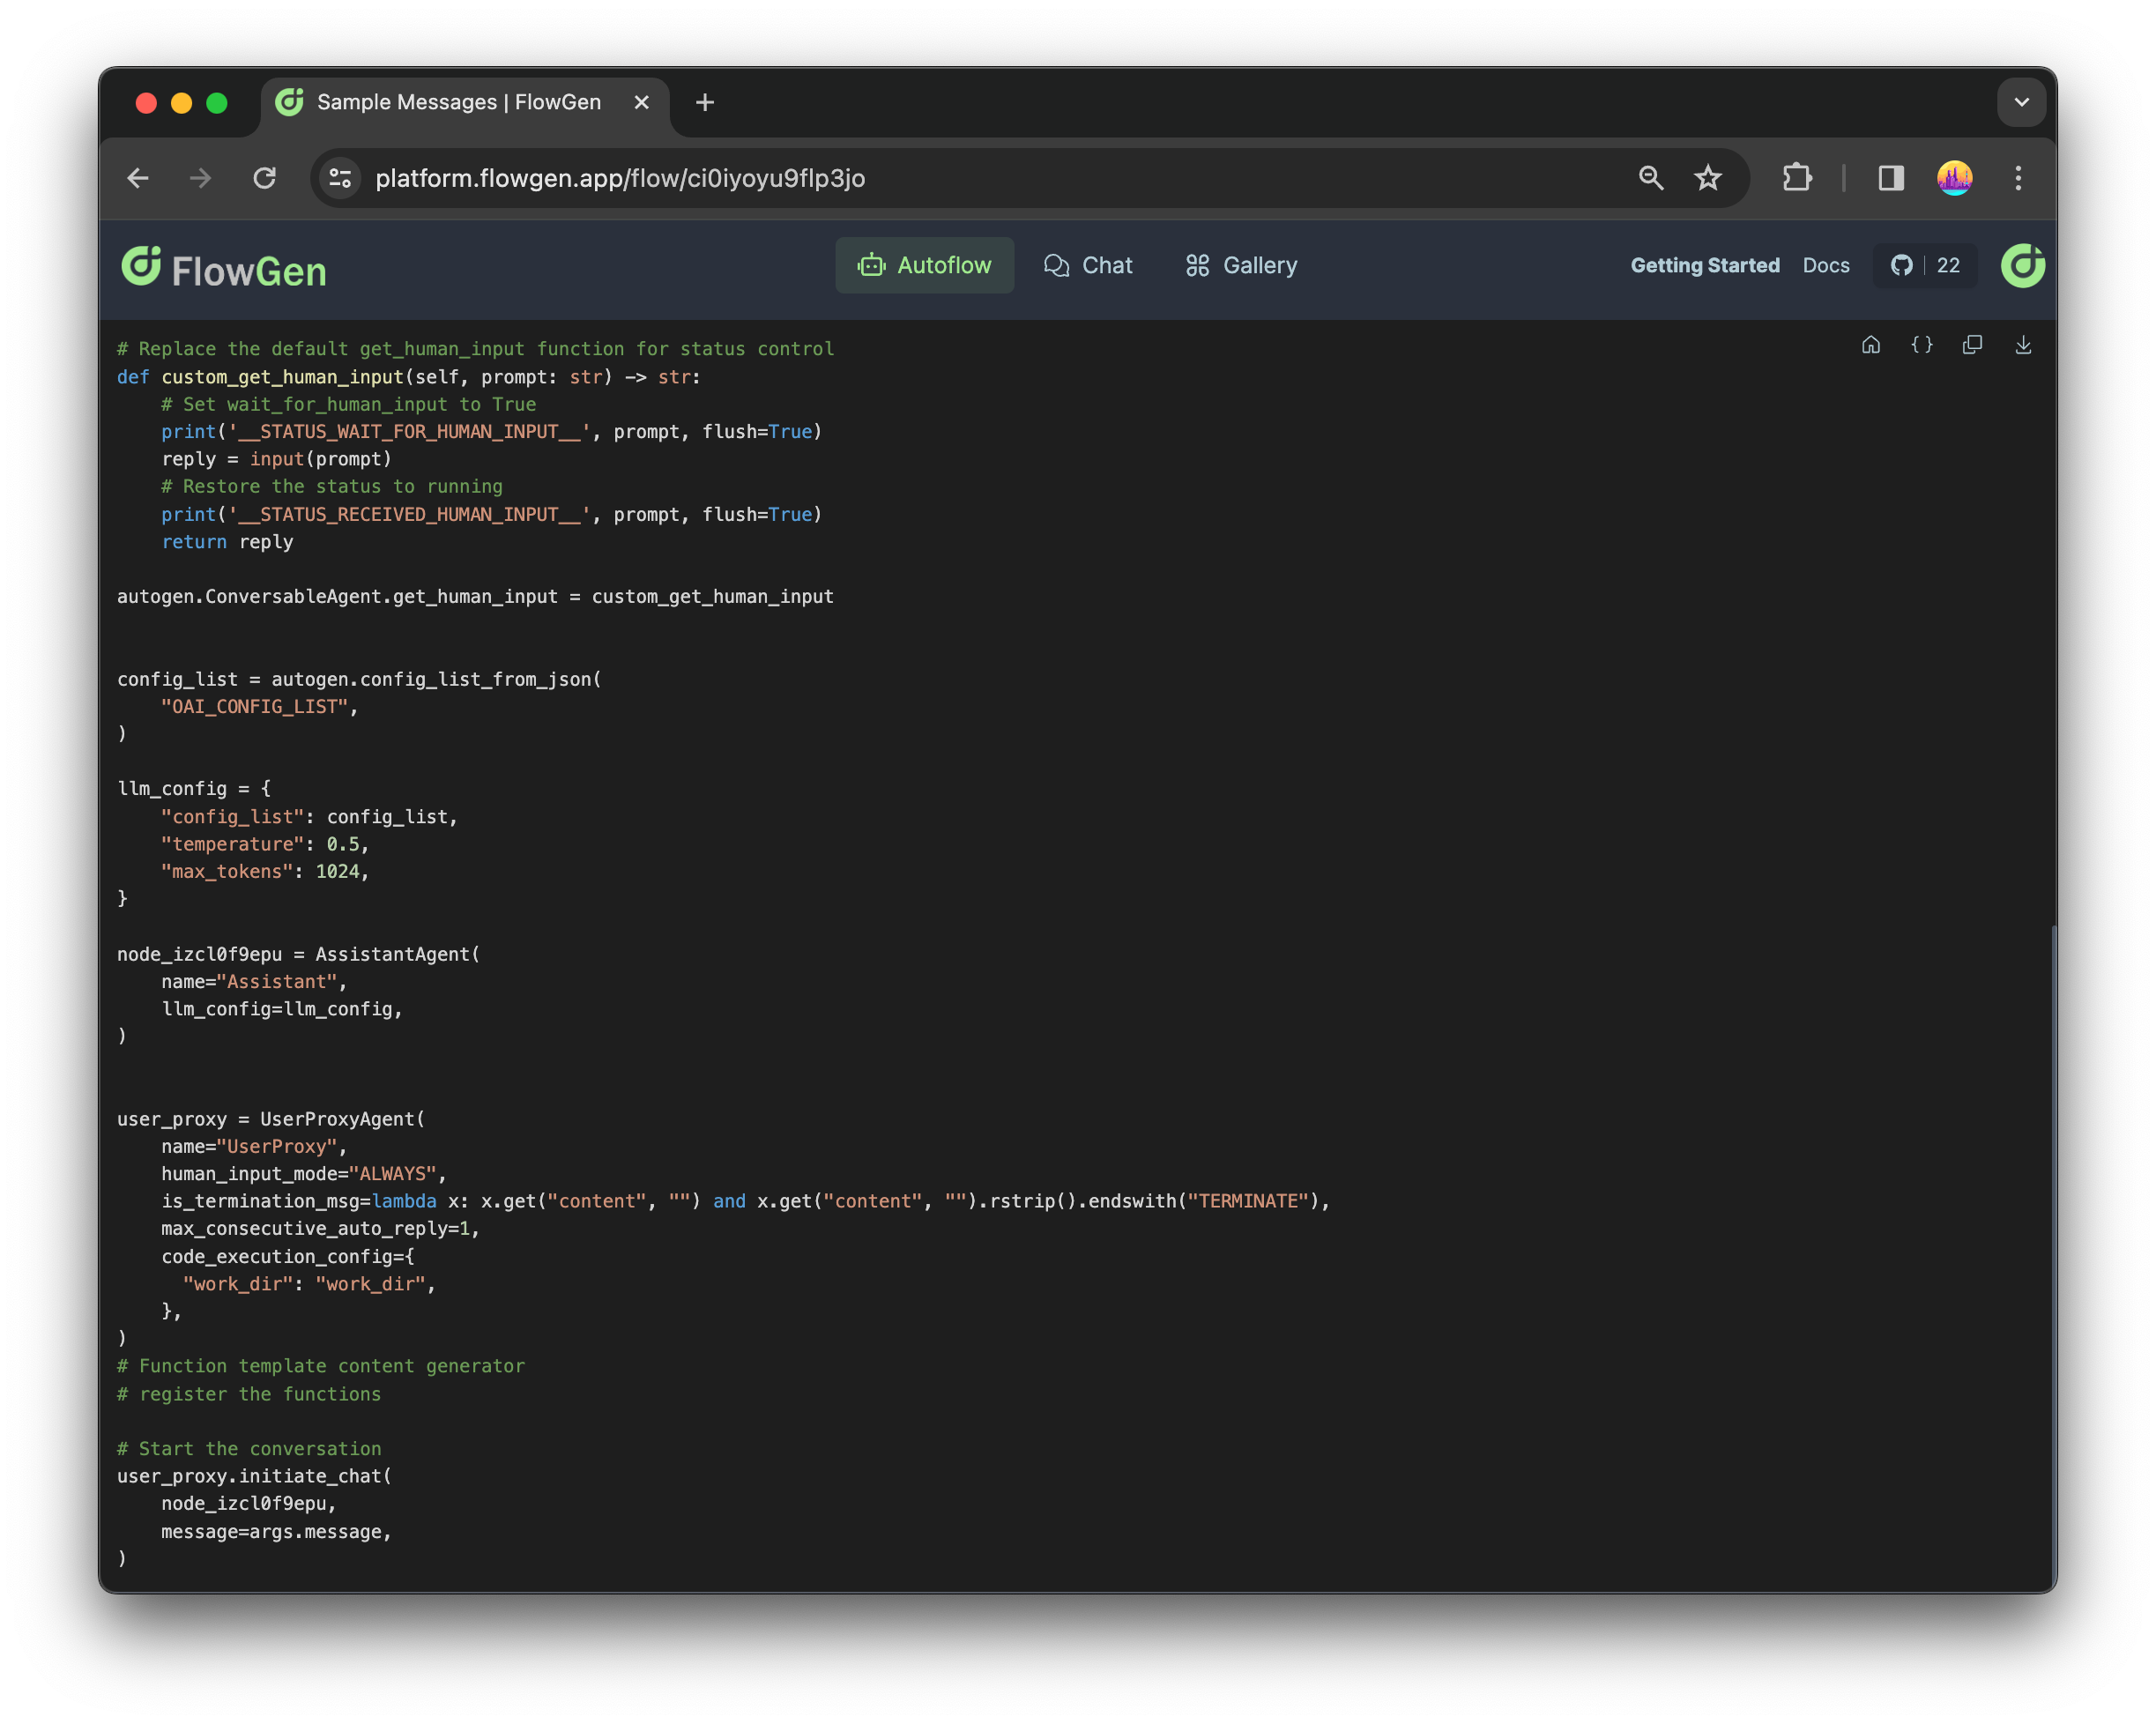The height and width of the screenshot is (1724, 2156).
Task: Switch to the Chat tab
Action: tap(1088, 265)
